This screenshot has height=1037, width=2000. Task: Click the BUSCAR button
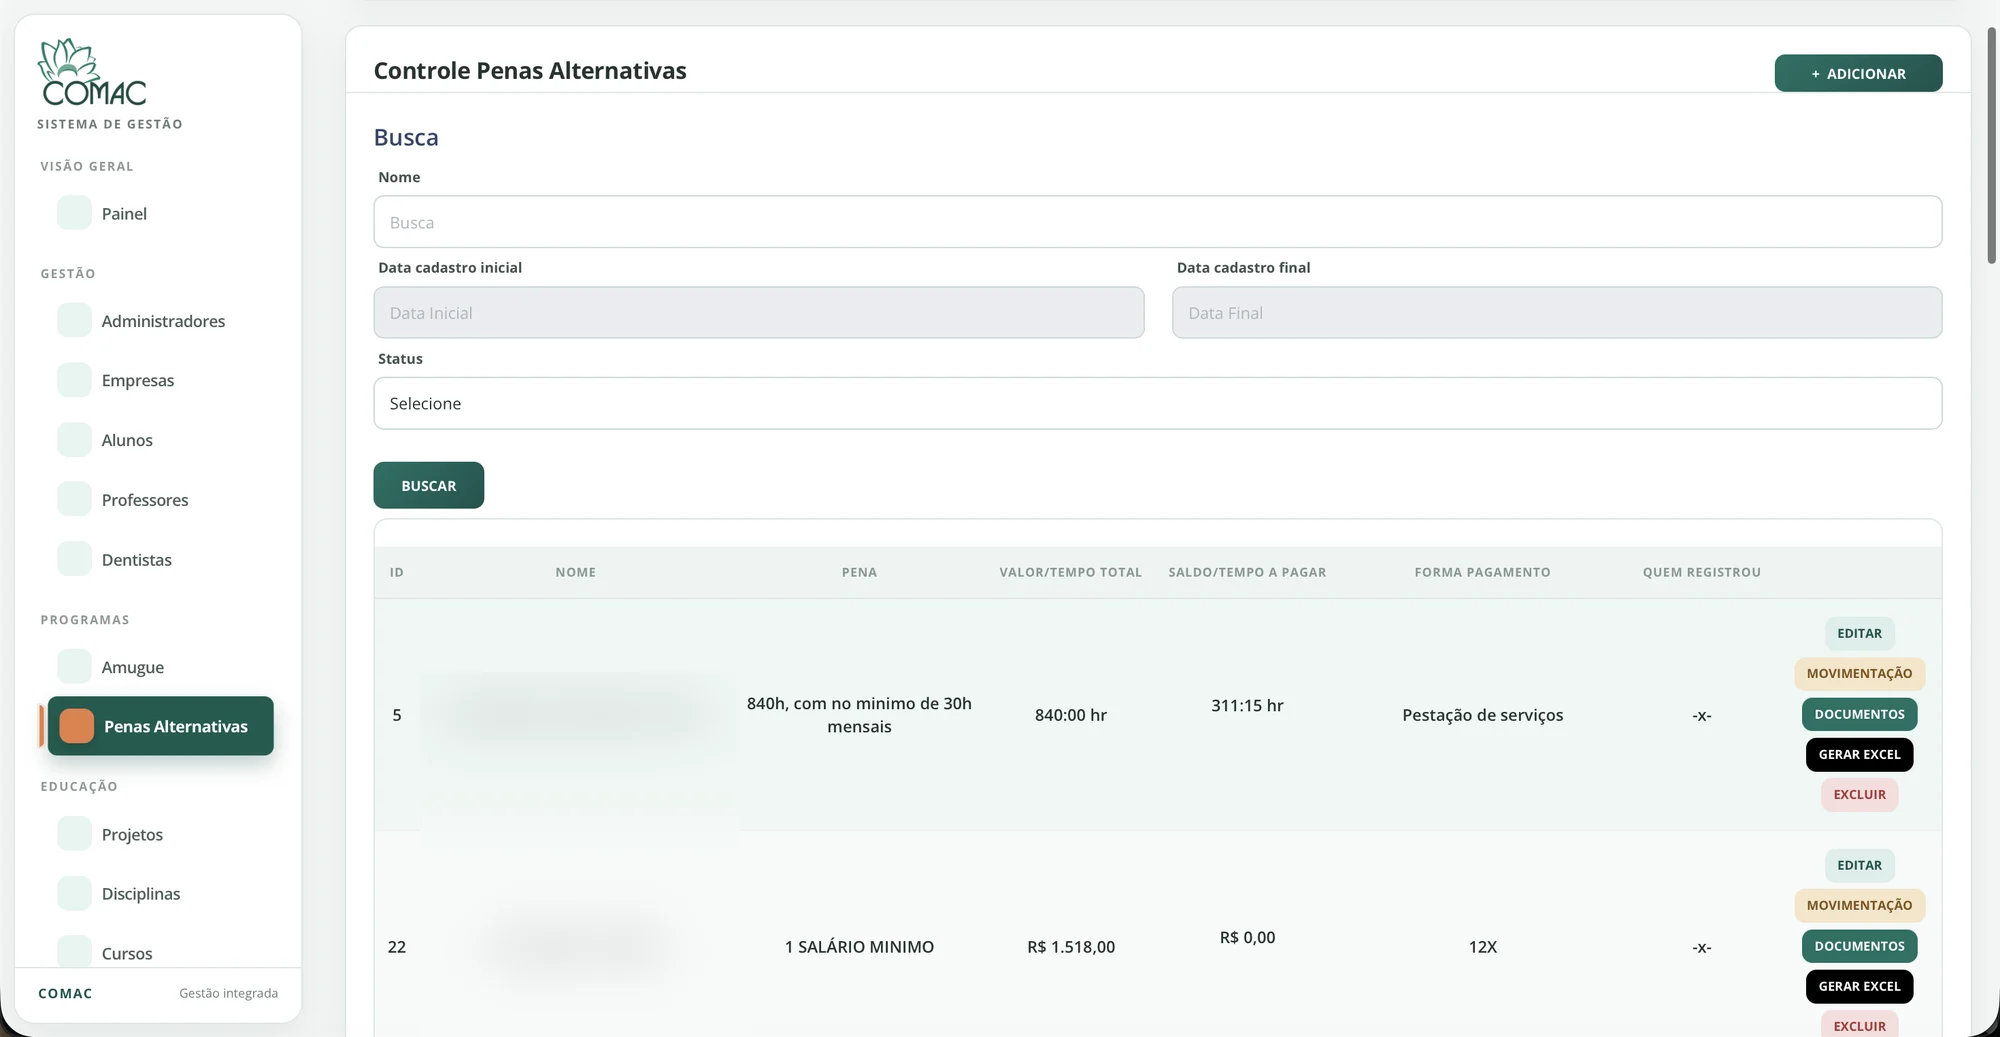(x=429, y=485)
